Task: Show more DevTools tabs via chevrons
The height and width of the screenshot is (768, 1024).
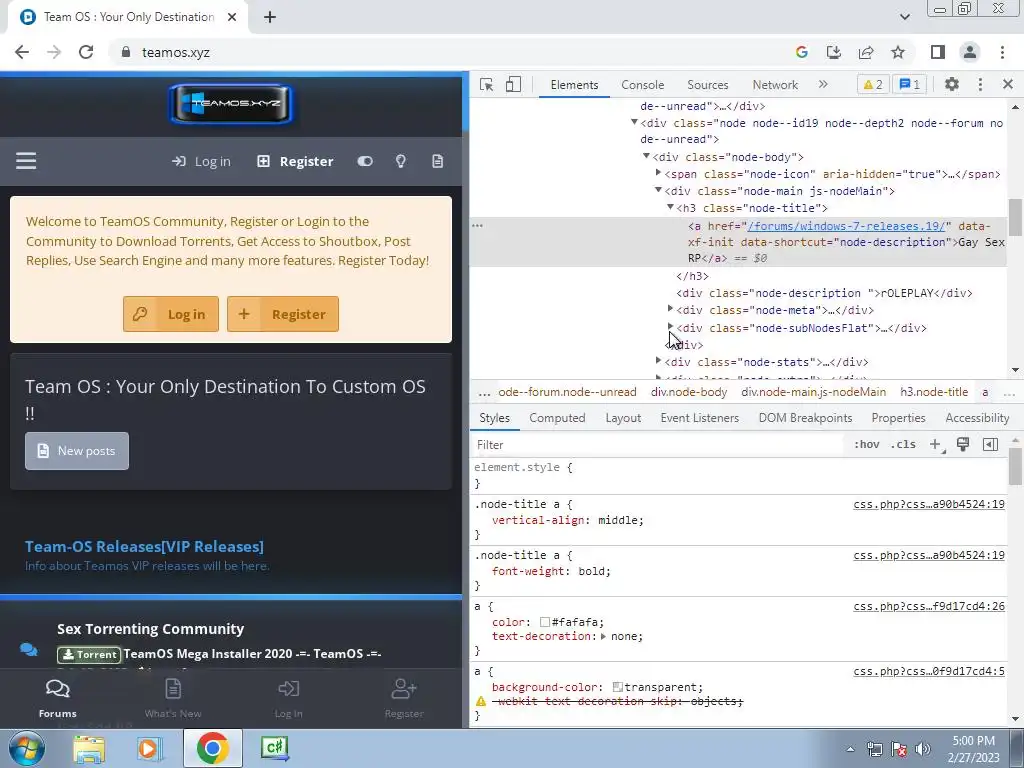Action: 823,84
